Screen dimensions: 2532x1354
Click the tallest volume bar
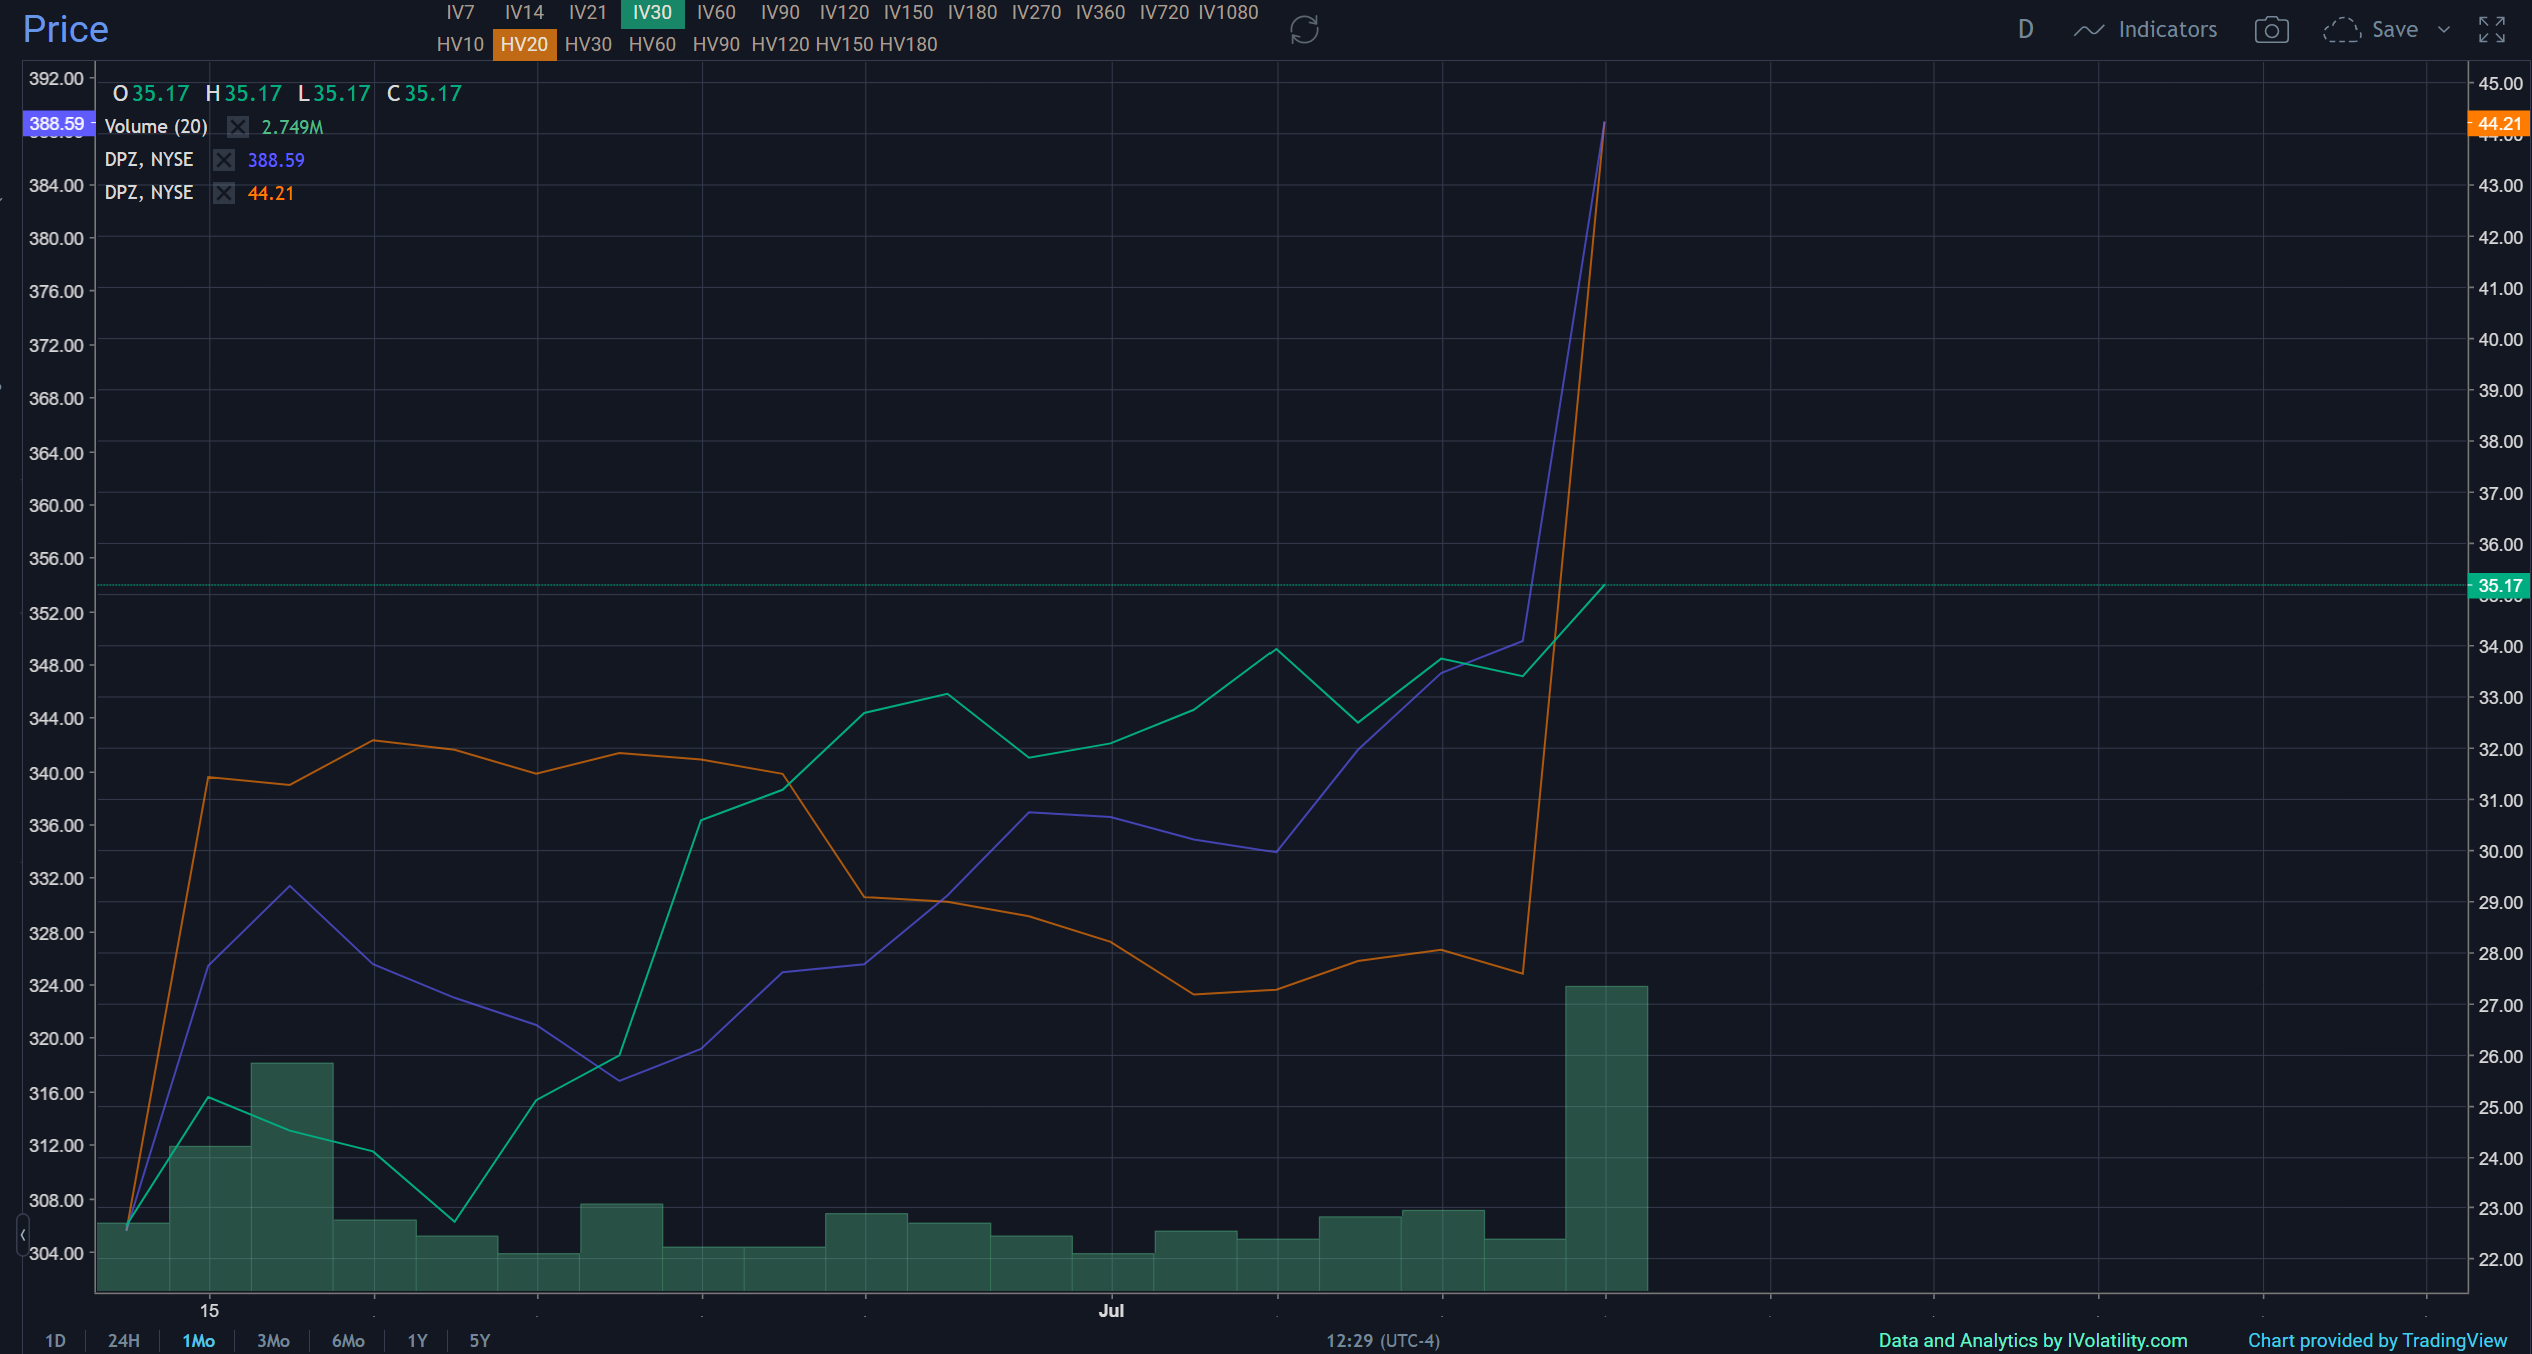click(1606, 1139)
